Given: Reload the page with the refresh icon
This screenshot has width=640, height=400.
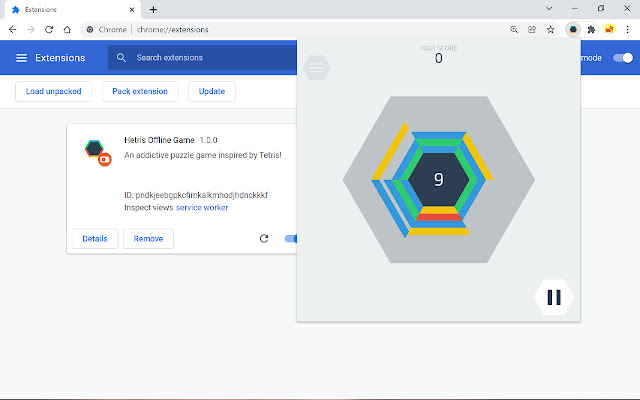Looking at the screenshot, I should (x=49, y=29).
